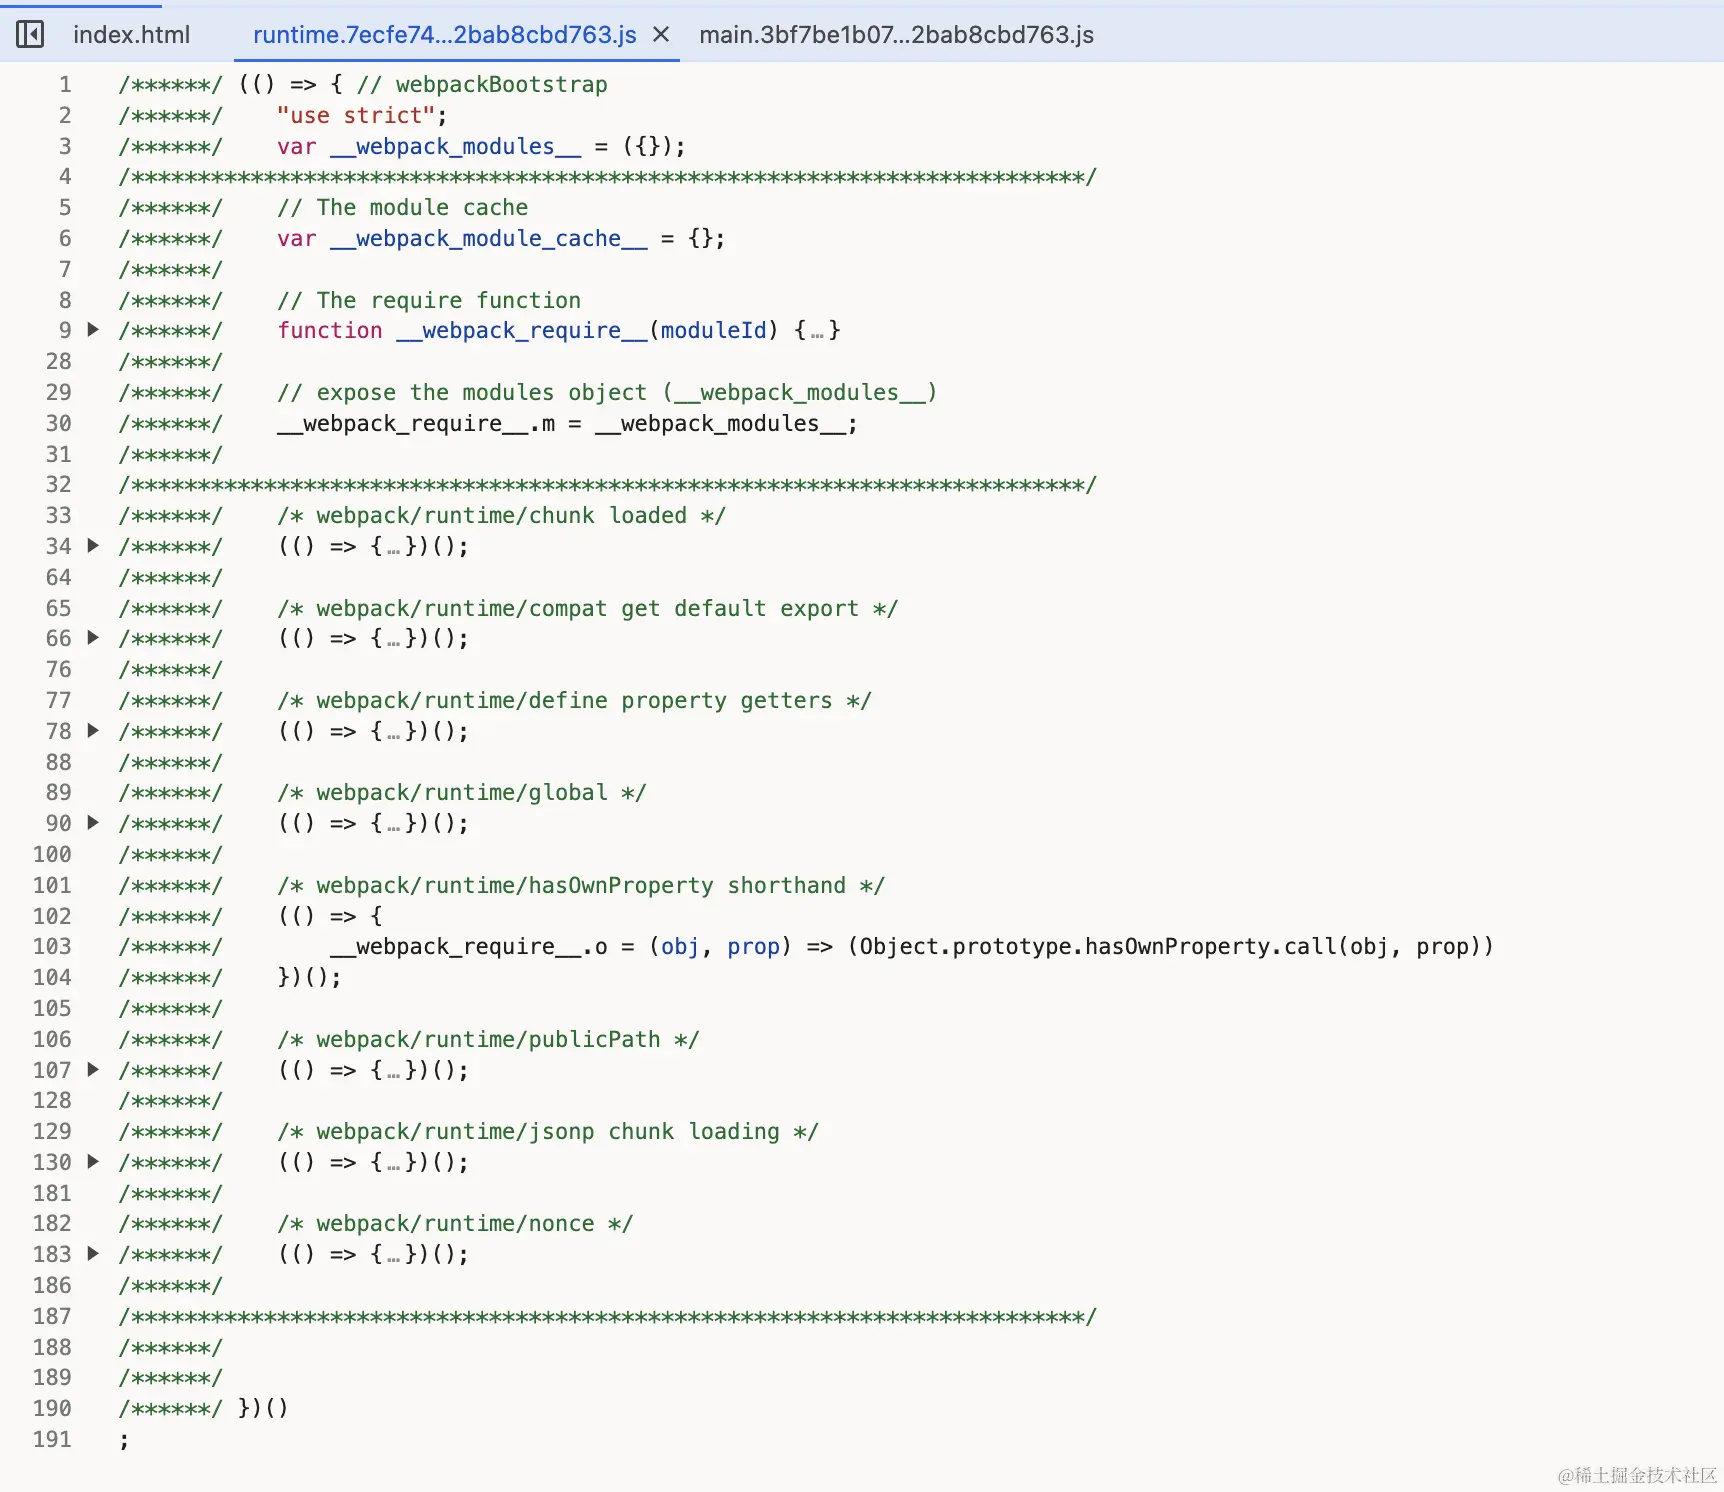Viewport: 1724px width, 1492px height.
Task: Click line number 1 in the gutter
Action: click(x=65, y=85)
